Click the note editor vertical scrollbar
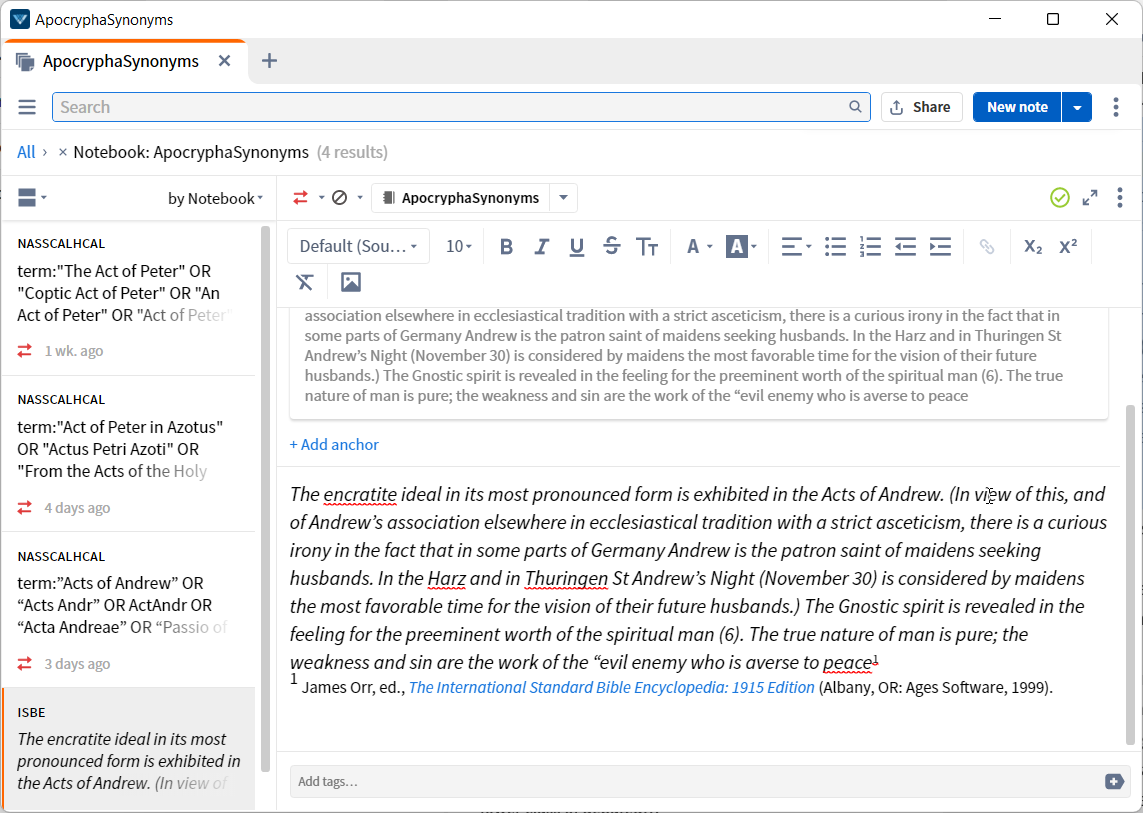Image resolution: width=1143 pixels, height=813 pixels. pos(1131,576)
